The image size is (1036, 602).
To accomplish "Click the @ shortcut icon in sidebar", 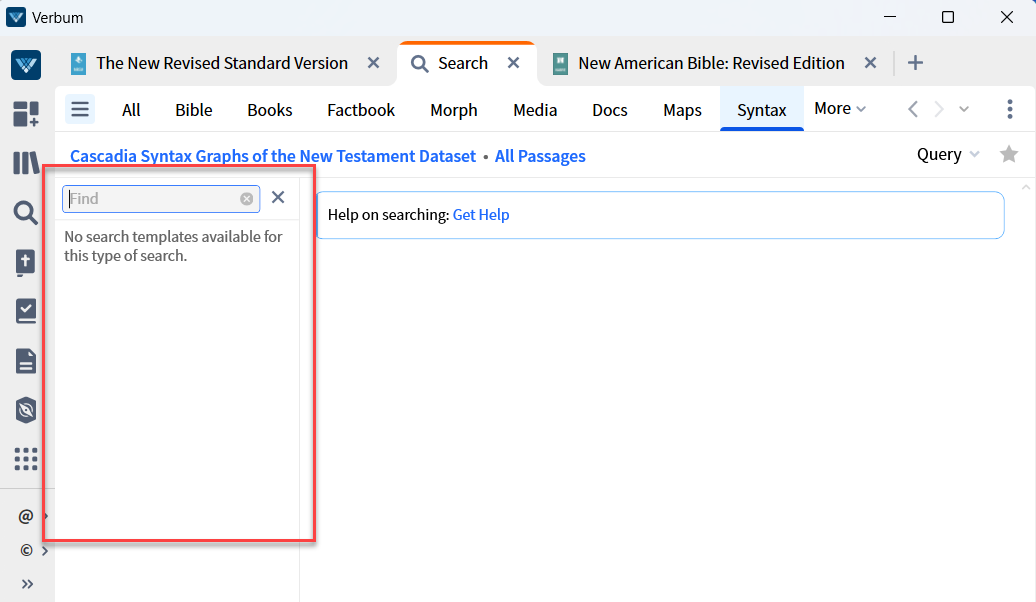I will (x=26, y=516).
